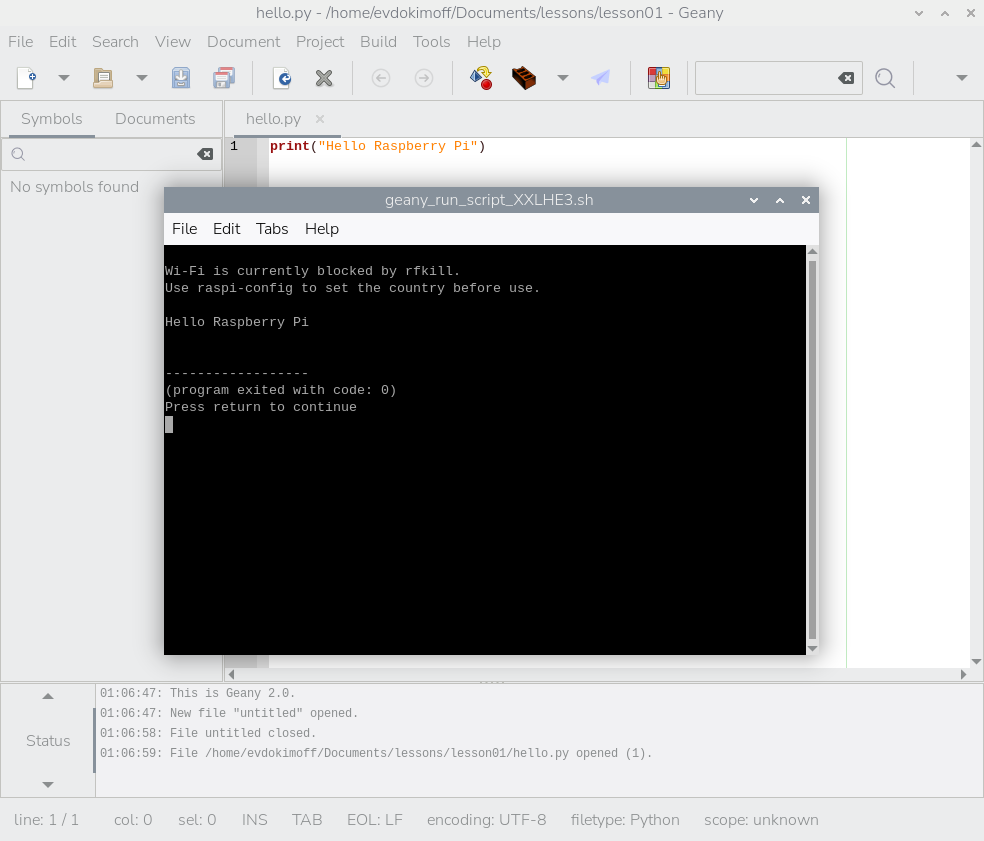
Task: Open the Build menu
Action: [x=378, y=42]
